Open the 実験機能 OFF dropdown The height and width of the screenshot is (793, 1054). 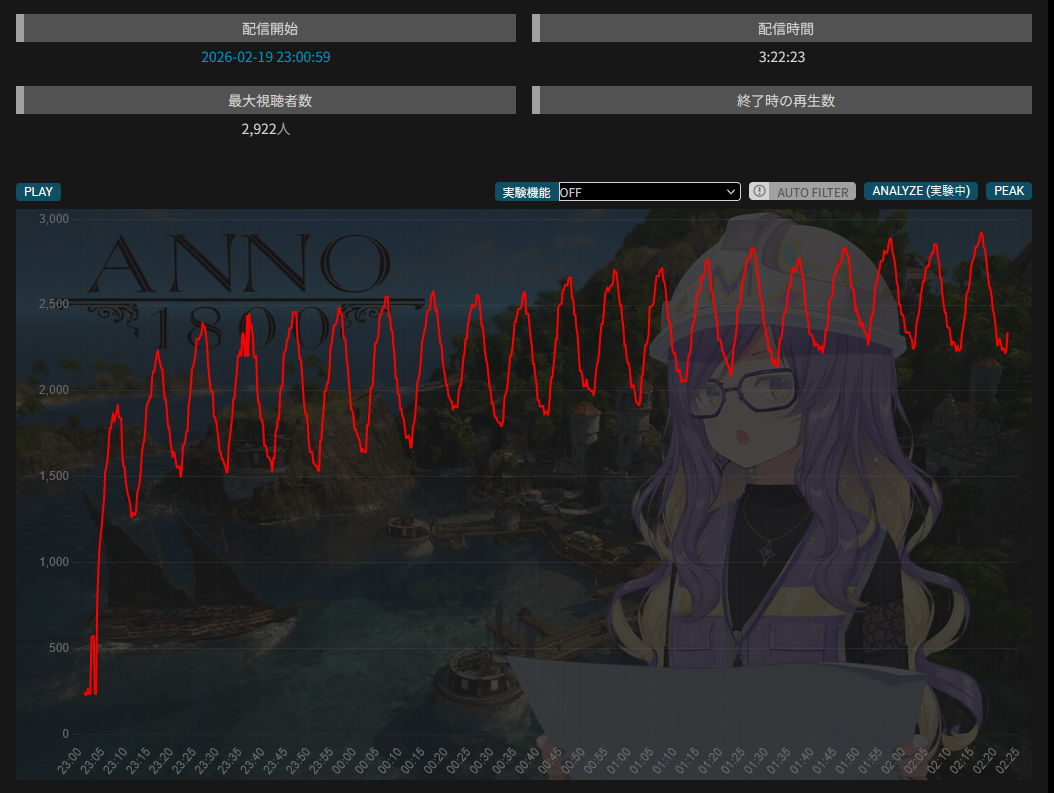coord(649,192)
